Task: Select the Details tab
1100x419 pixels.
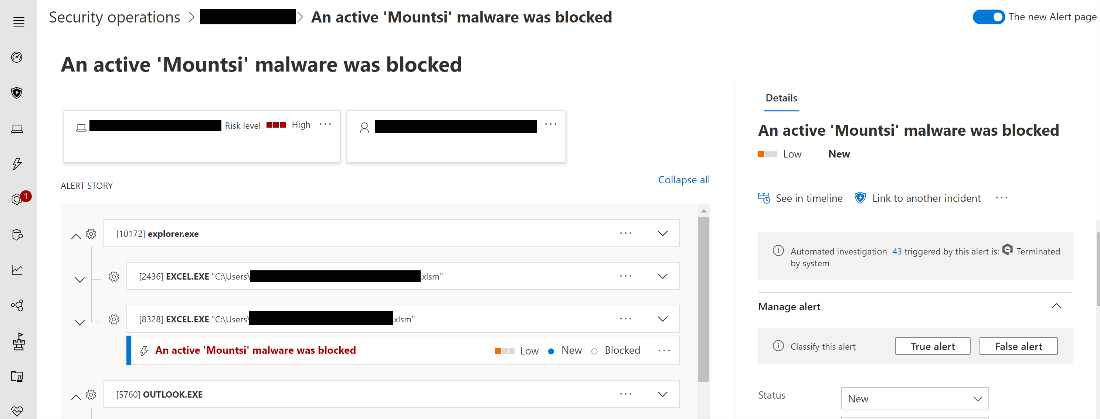Action: pyautogui.click(x=781, y=98)
